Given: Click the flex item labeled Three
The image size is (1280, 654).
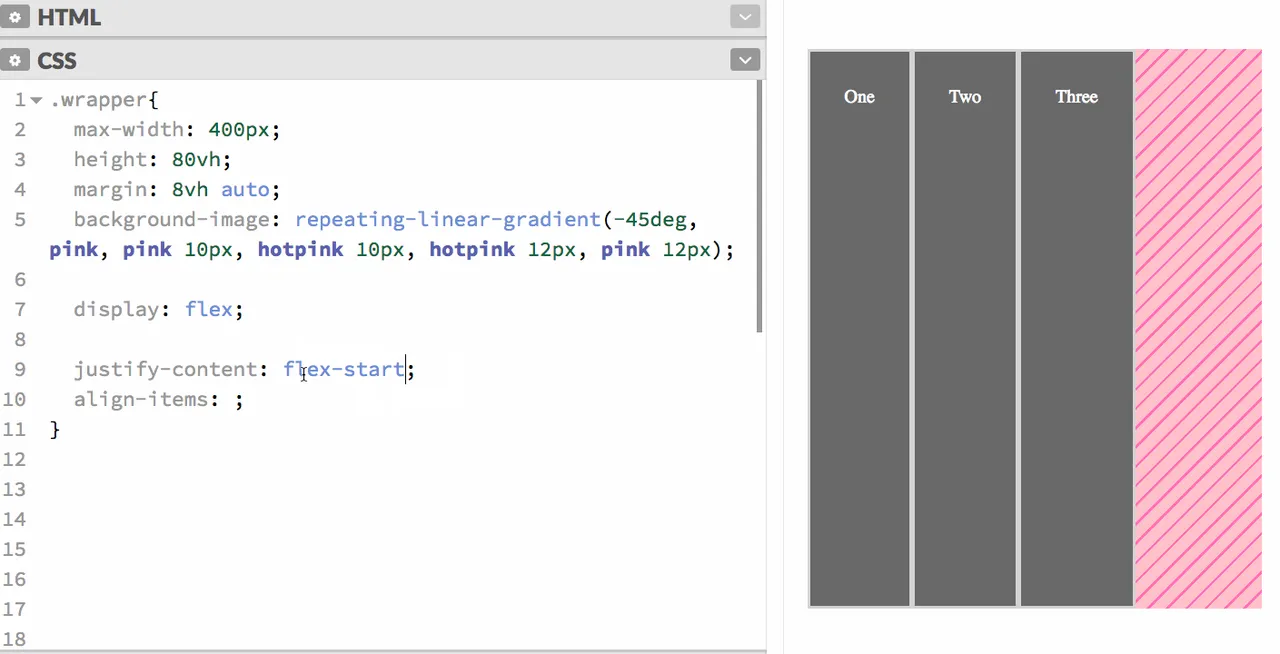Looking at the screenshot, I should (1077, 328).
